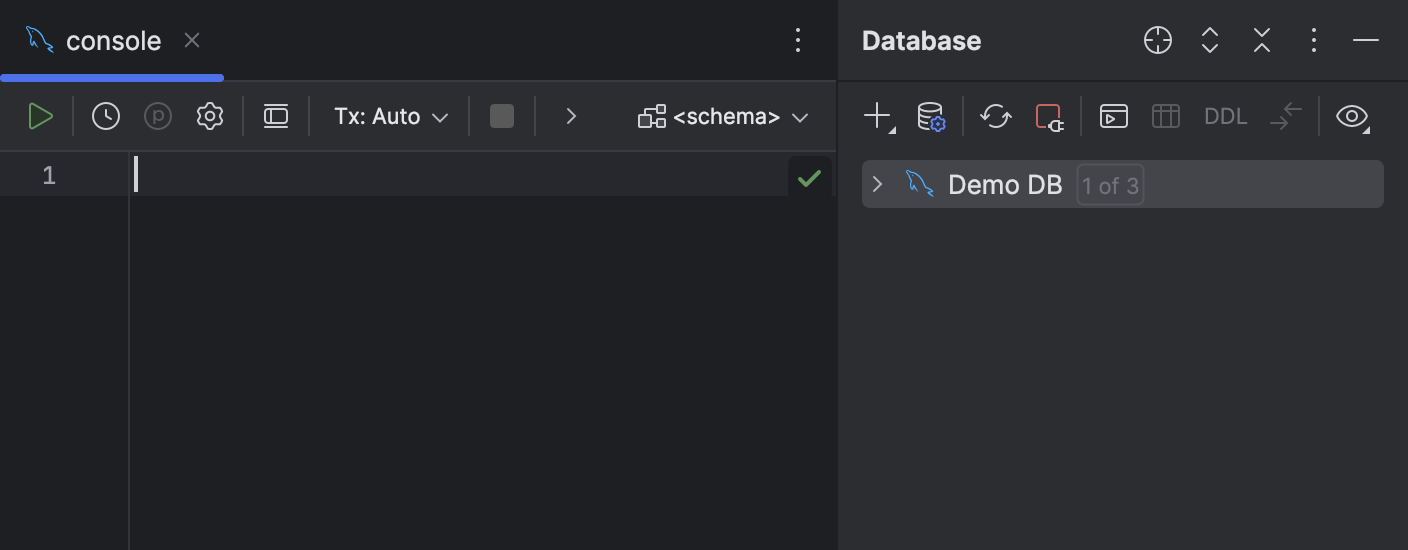Refresh the database tree
The height and width of the screenshot is (550, 1408).
(996, 117)
